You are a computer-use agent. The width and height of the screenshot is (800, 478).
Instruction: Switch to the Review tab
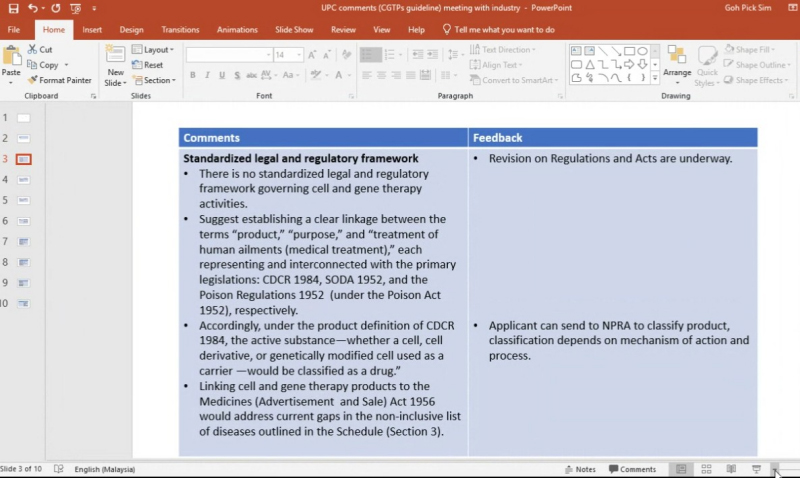343,30
